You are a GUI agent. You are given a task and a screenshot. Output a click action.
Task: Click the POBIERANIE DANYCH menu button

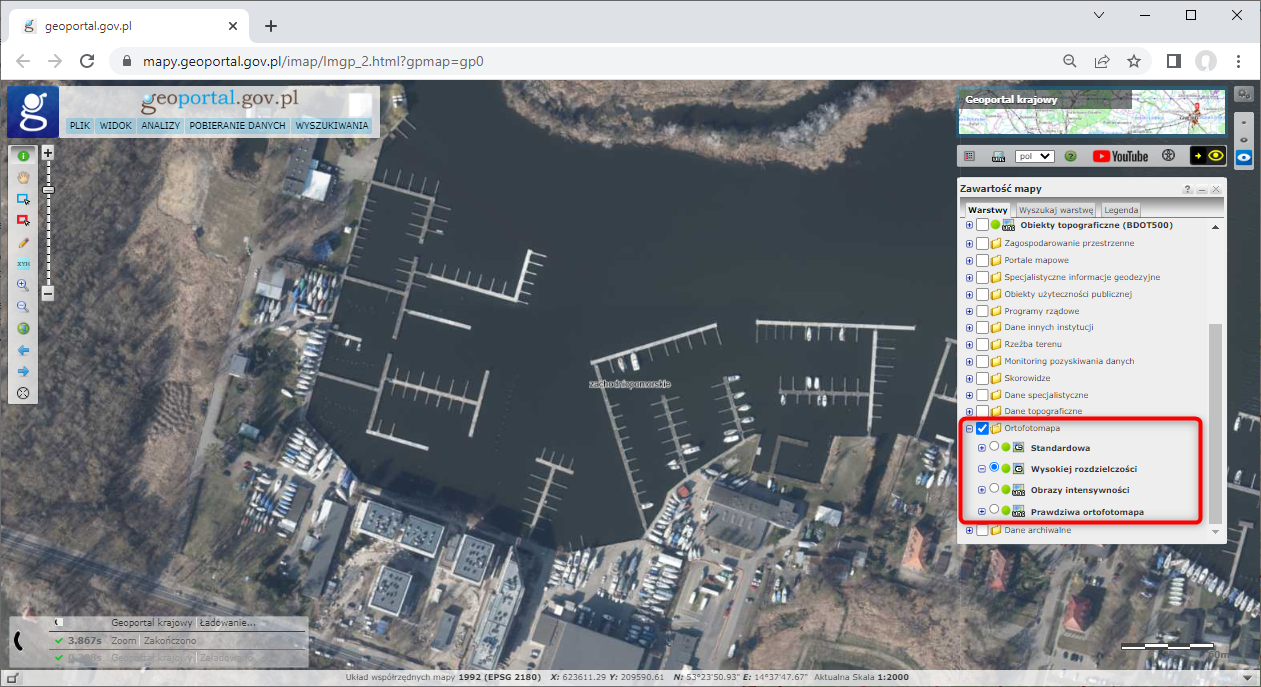pos(237,127)
